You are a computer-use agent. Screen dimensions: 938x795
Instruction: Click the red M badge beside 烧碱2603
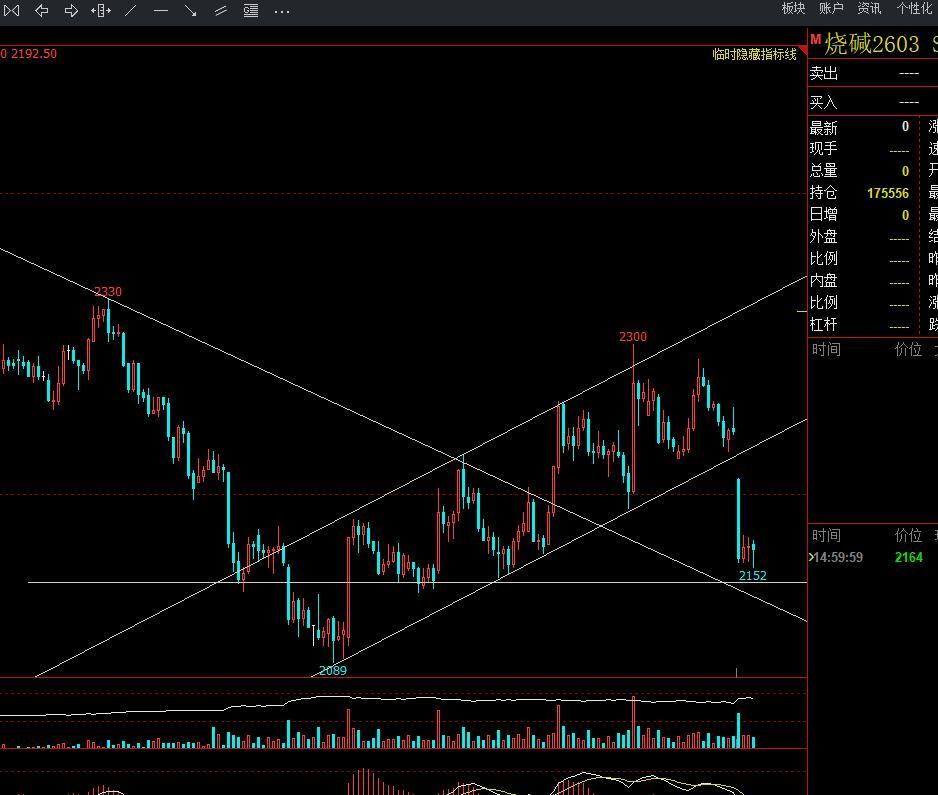[815, 39]
